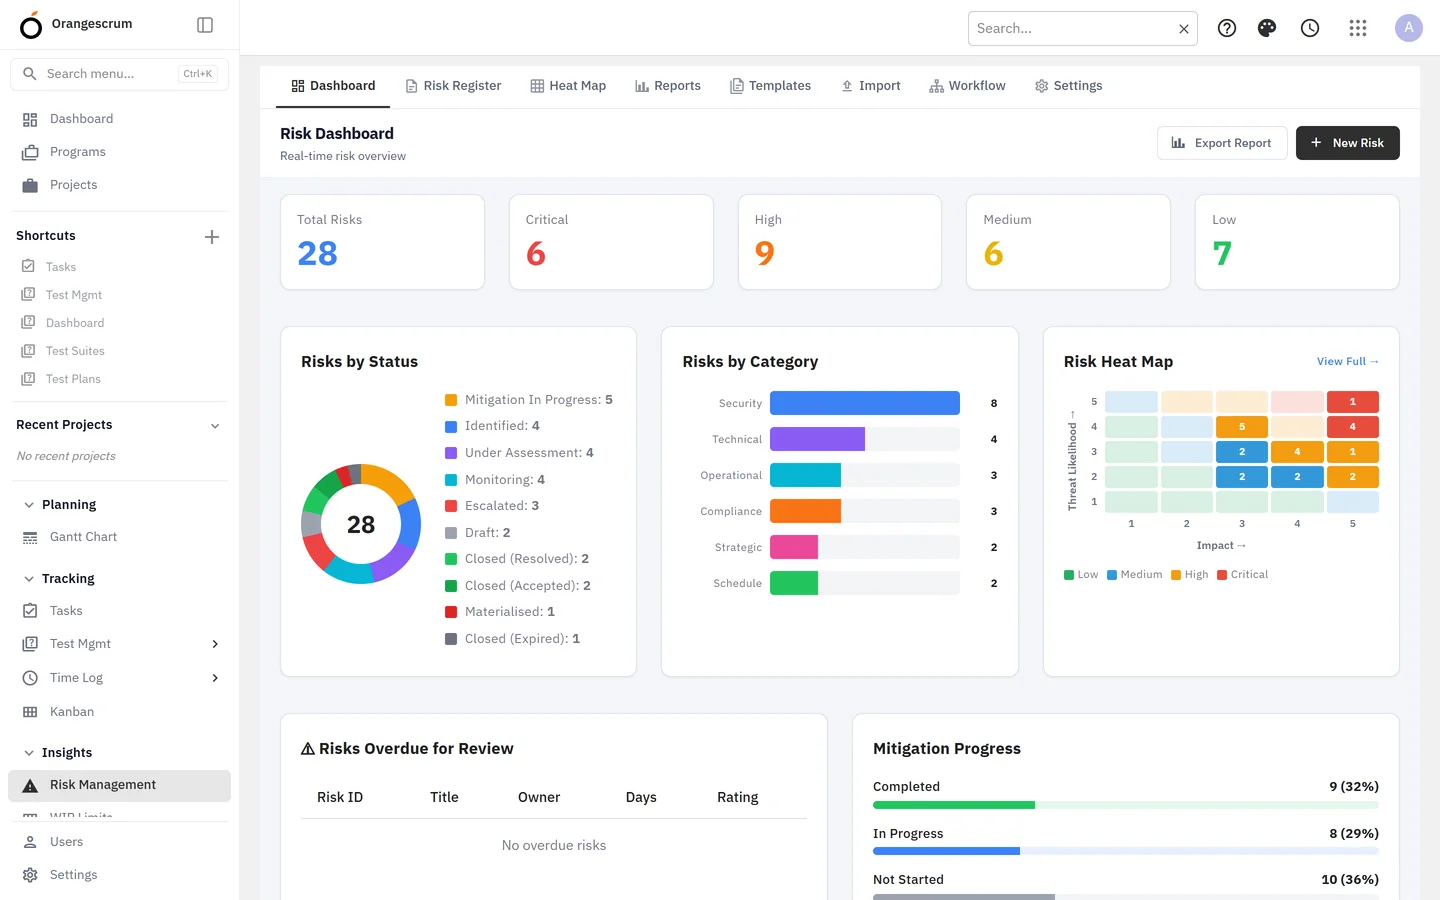Click the Critical risks count card

(611, 242)
